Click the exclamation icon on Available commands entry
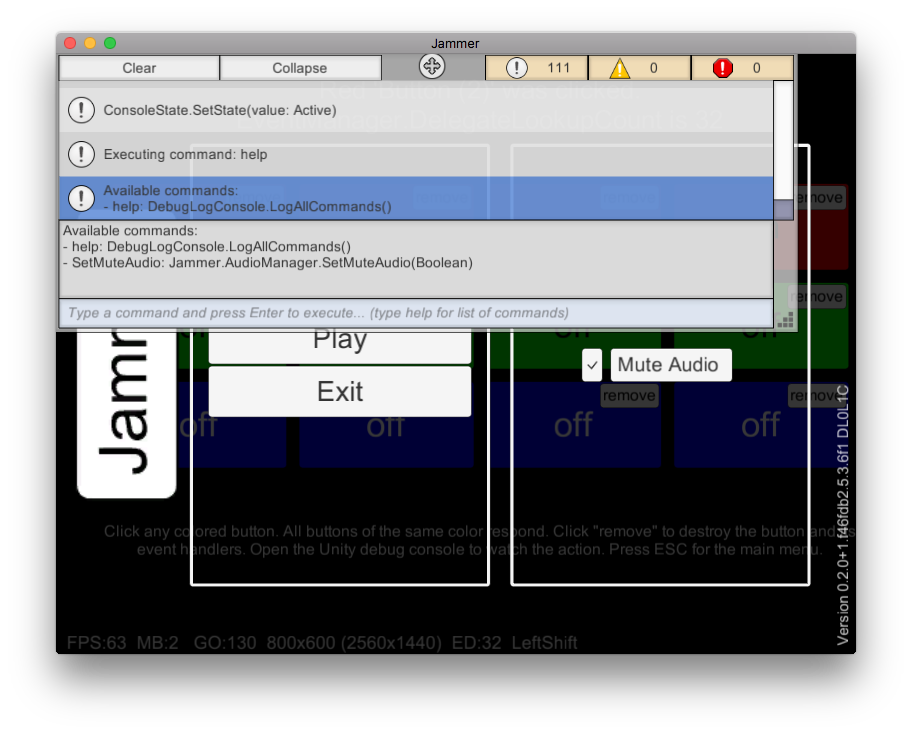The width and height of the screenshot is (912, 734). coord(81,198)
